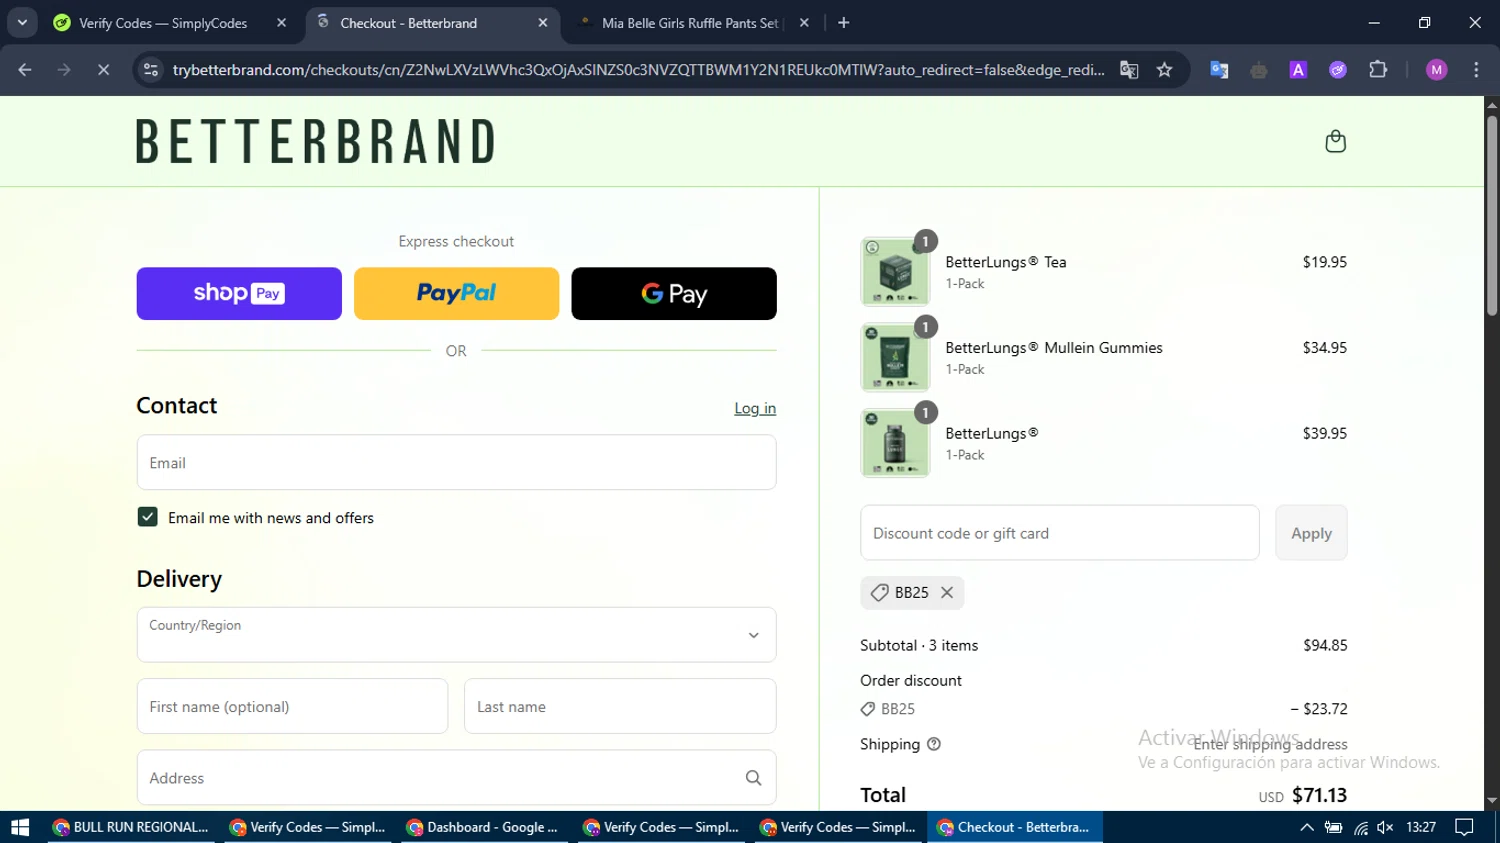1500x843 pixels.
Task: Pay with Shop Pay express checkout
Action: coord(239,293)
